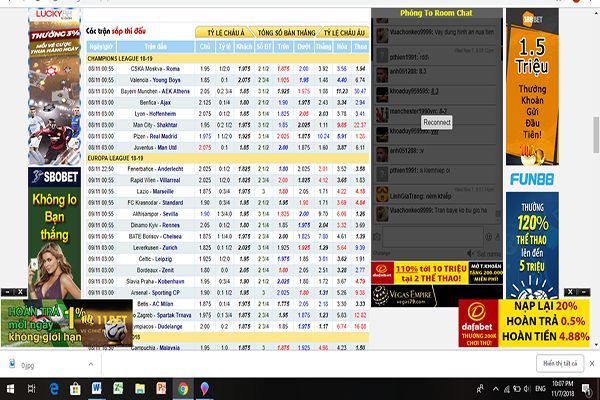This screenshot has width=600, height=400.
Task: Click the SBOBET Không lo Bạn thắng ad
Action: tap(54, 233)
